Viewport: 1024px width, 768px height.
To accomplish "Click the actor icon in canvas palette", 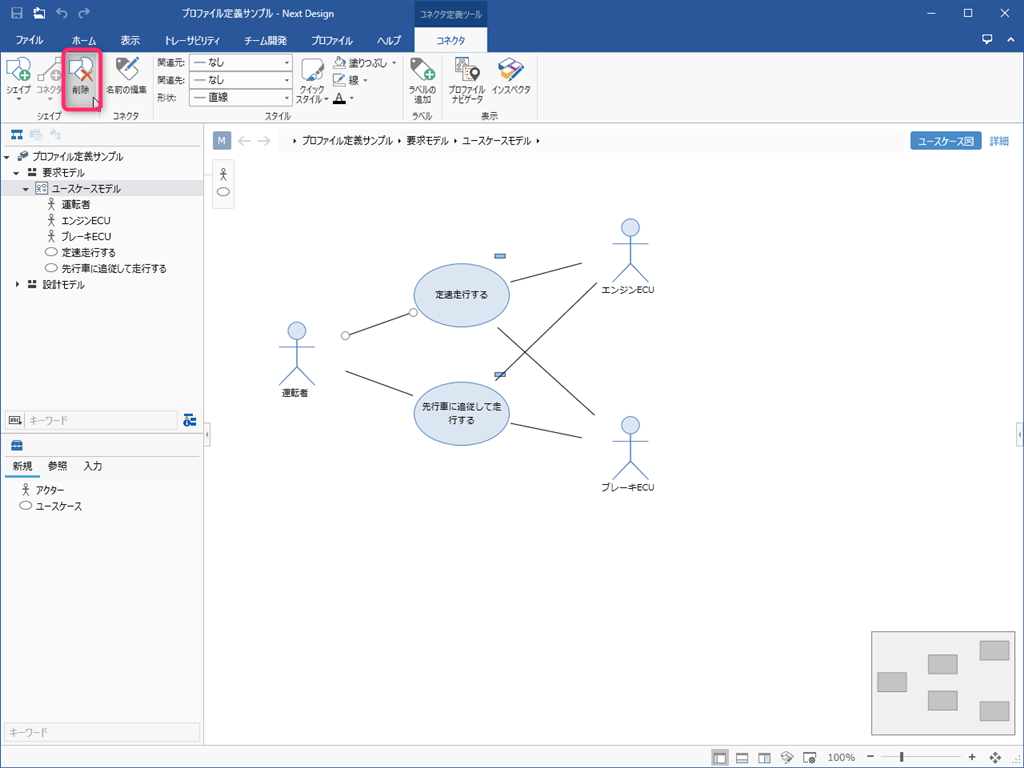I will 223,174.
